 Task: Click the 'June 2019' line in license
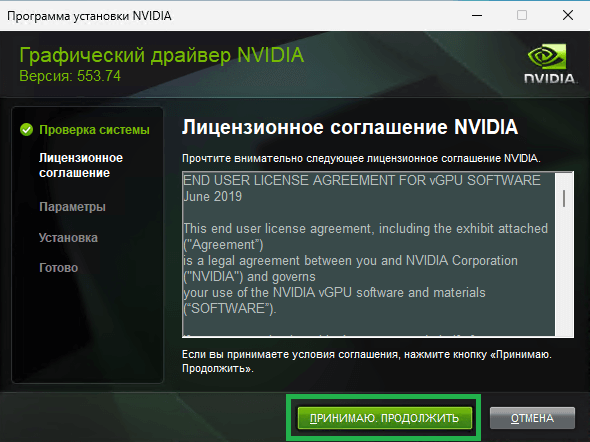[213, 196]
